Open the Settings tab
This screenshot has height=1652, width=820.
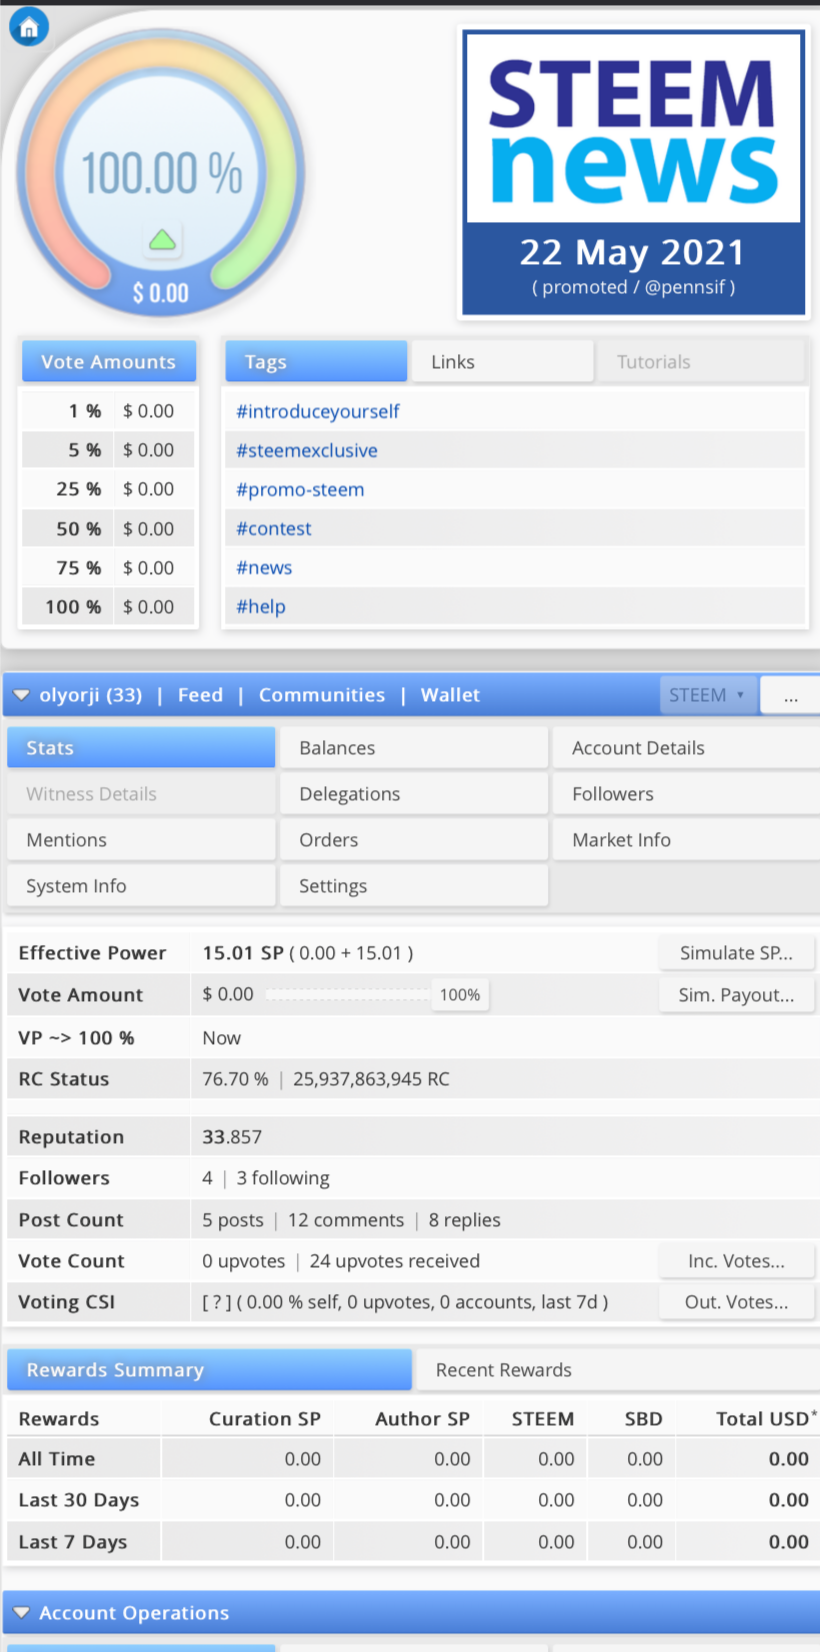point(414,886)
